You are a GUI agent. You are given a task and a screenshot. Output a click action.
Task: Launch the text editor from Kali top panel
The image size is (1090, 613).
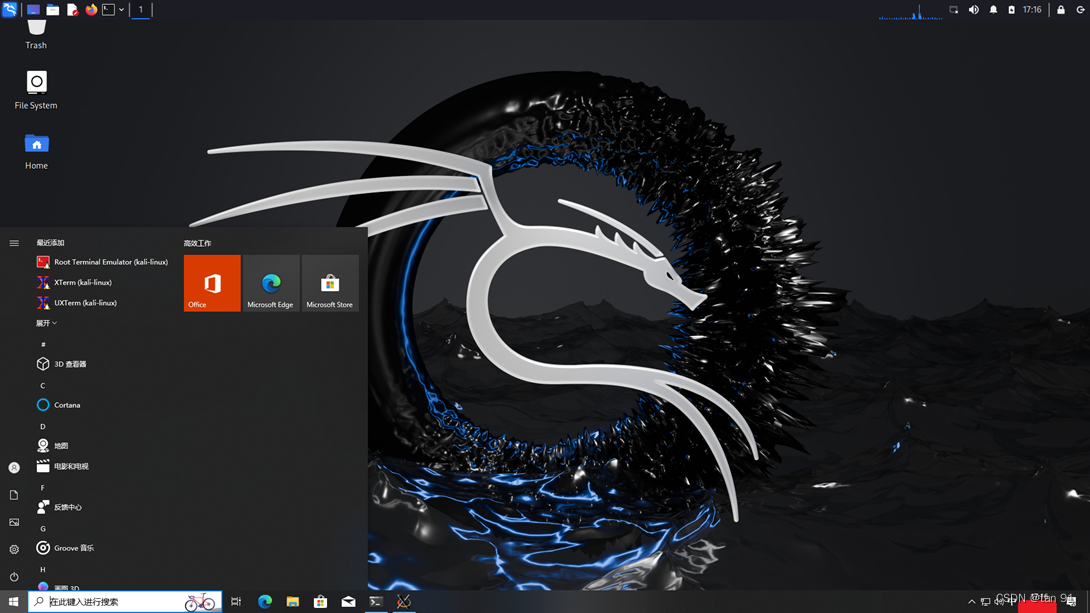click(72, 10)
